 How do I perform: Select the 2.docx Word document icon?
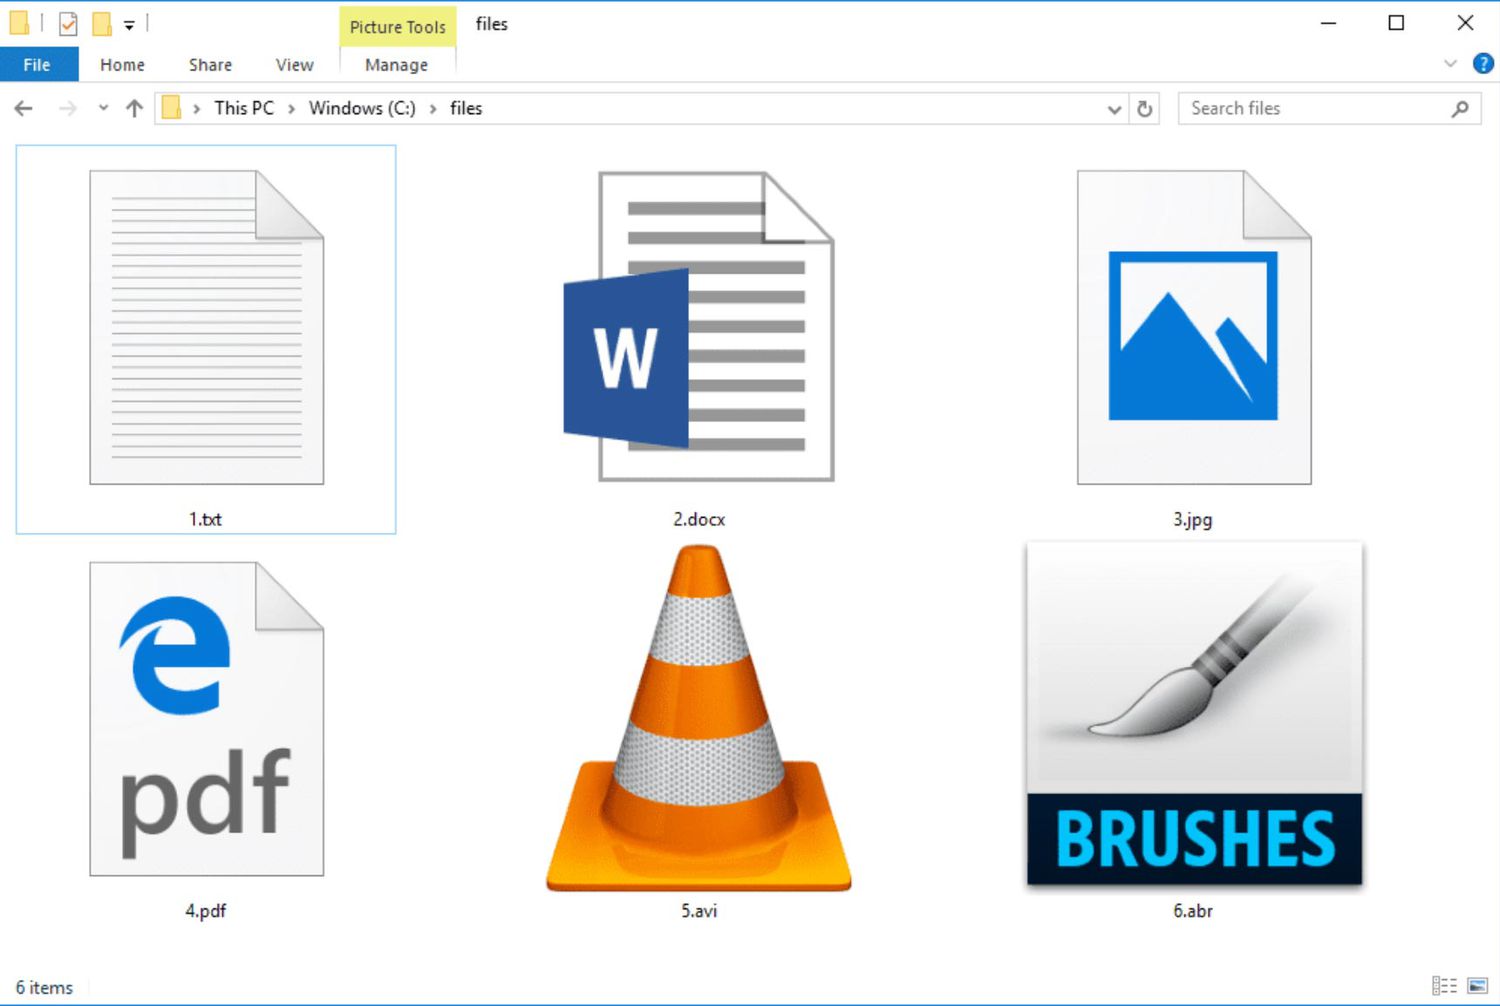coord(700,328)
